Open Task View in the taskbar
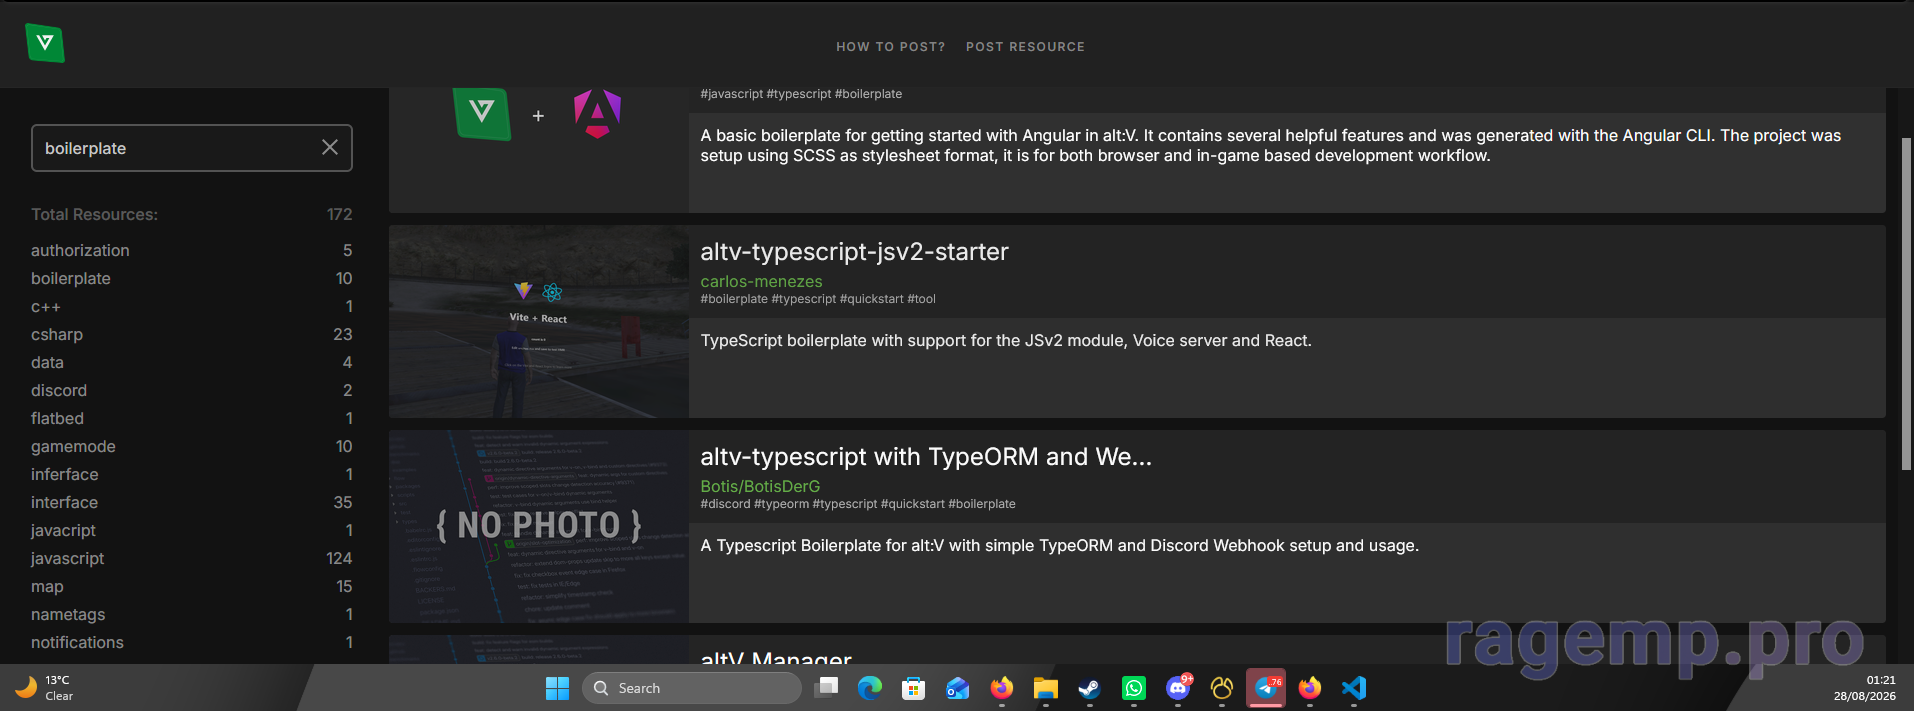This screenshot has height=711, width=1914. [x=826, y=688]
